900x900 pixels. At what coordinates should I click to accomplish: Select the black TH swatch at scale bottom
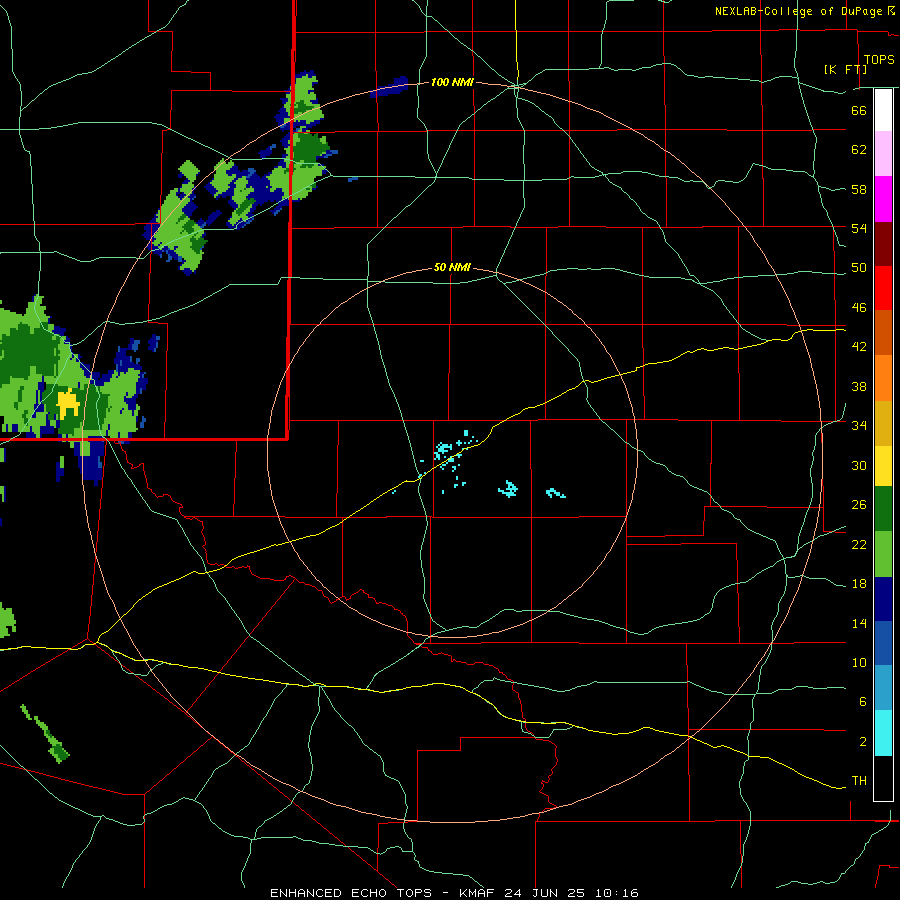883,778
